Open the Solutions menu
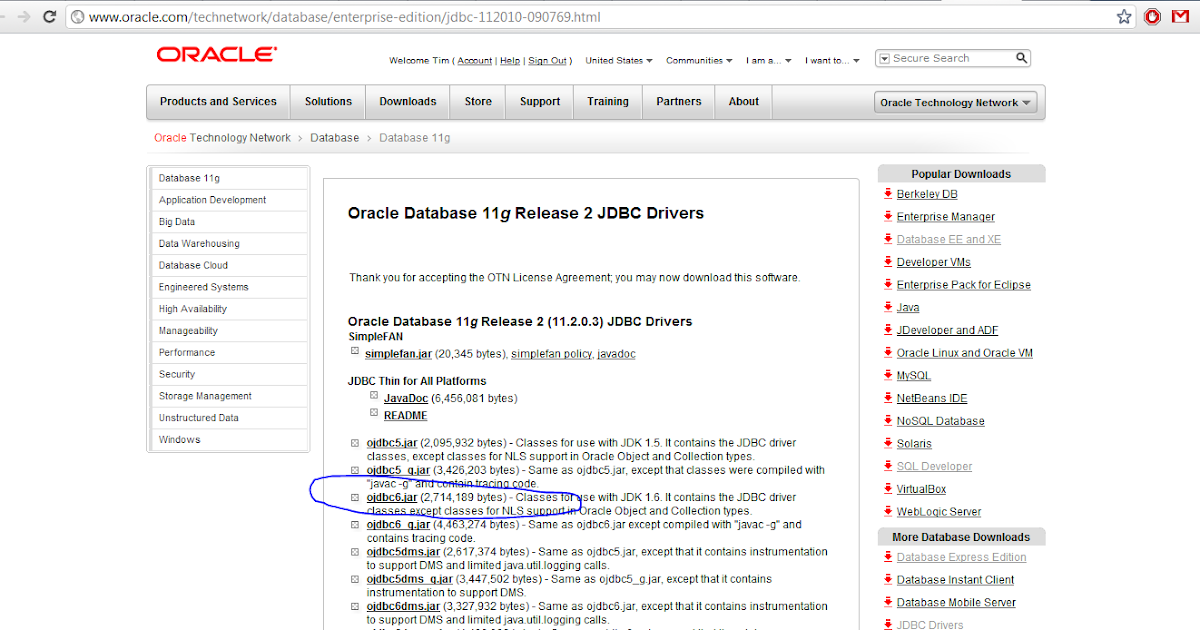This screenshot has width=1200, height=630. [x=328, y=101]
